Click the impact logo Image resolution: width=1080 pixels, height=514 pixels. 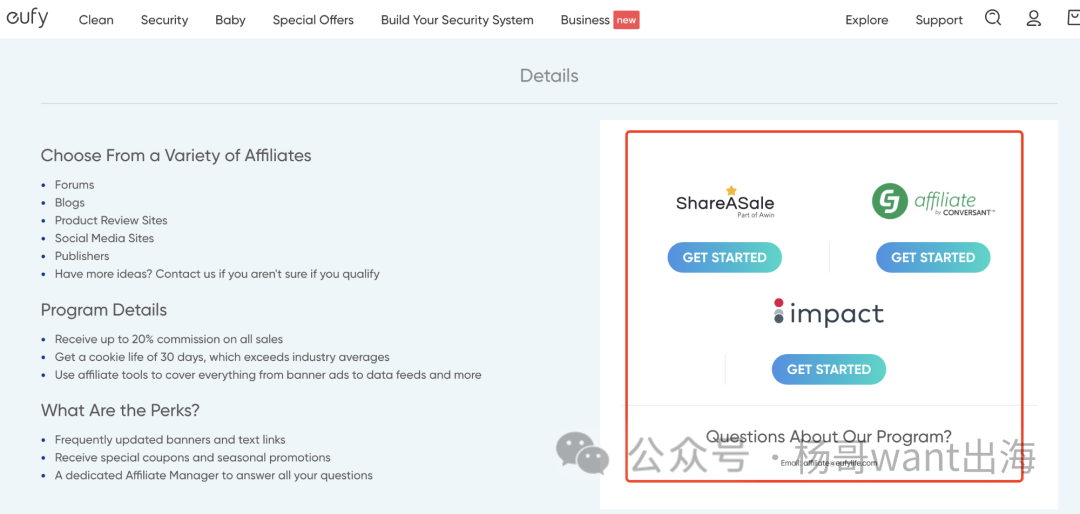(x=829, y=314)
